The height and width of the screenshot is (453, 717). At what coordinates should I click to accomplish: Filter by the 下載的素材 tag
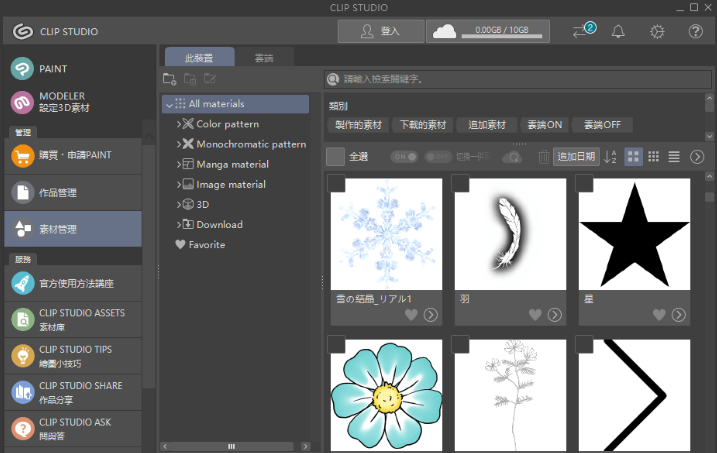(x=423, y=125)
